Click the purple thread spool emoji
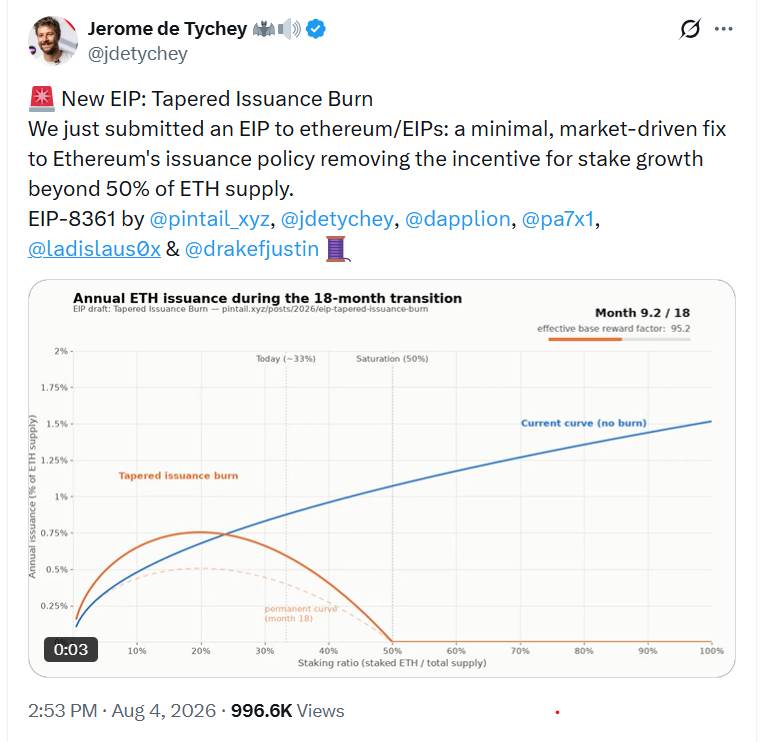Screen dimensions: 762x742 click(337, 249)
